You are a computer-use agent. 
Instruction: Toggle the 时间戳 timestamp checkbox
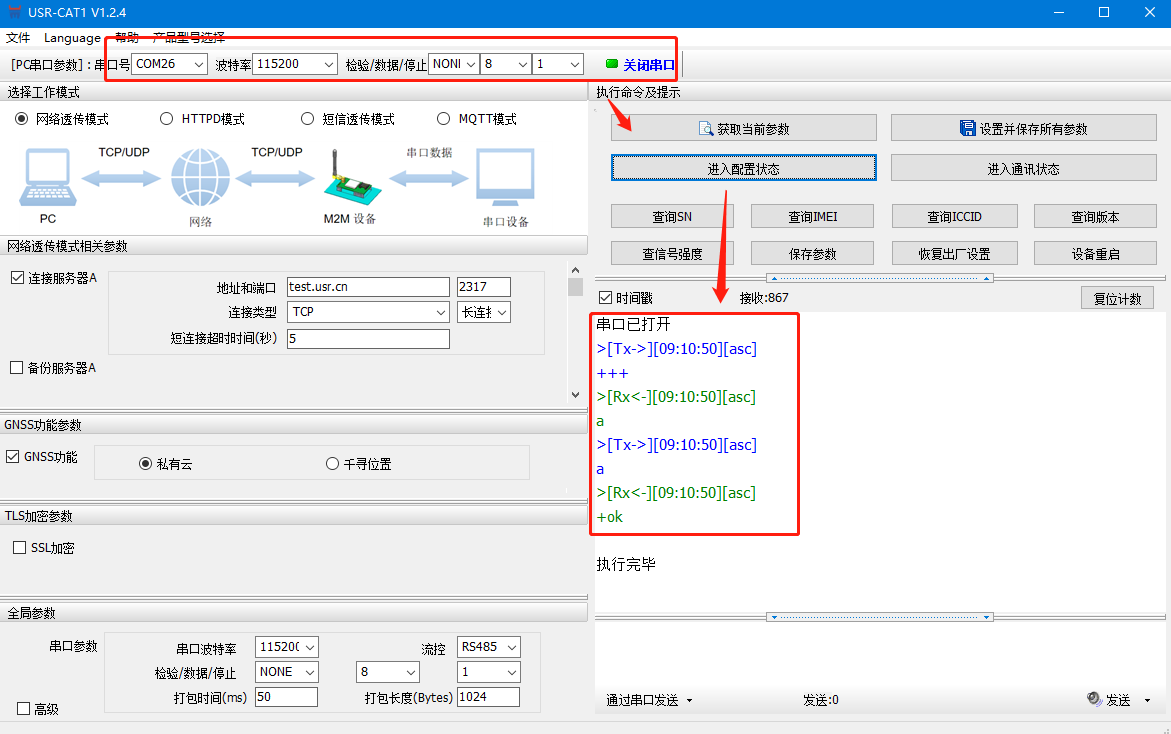pos(605,298)
